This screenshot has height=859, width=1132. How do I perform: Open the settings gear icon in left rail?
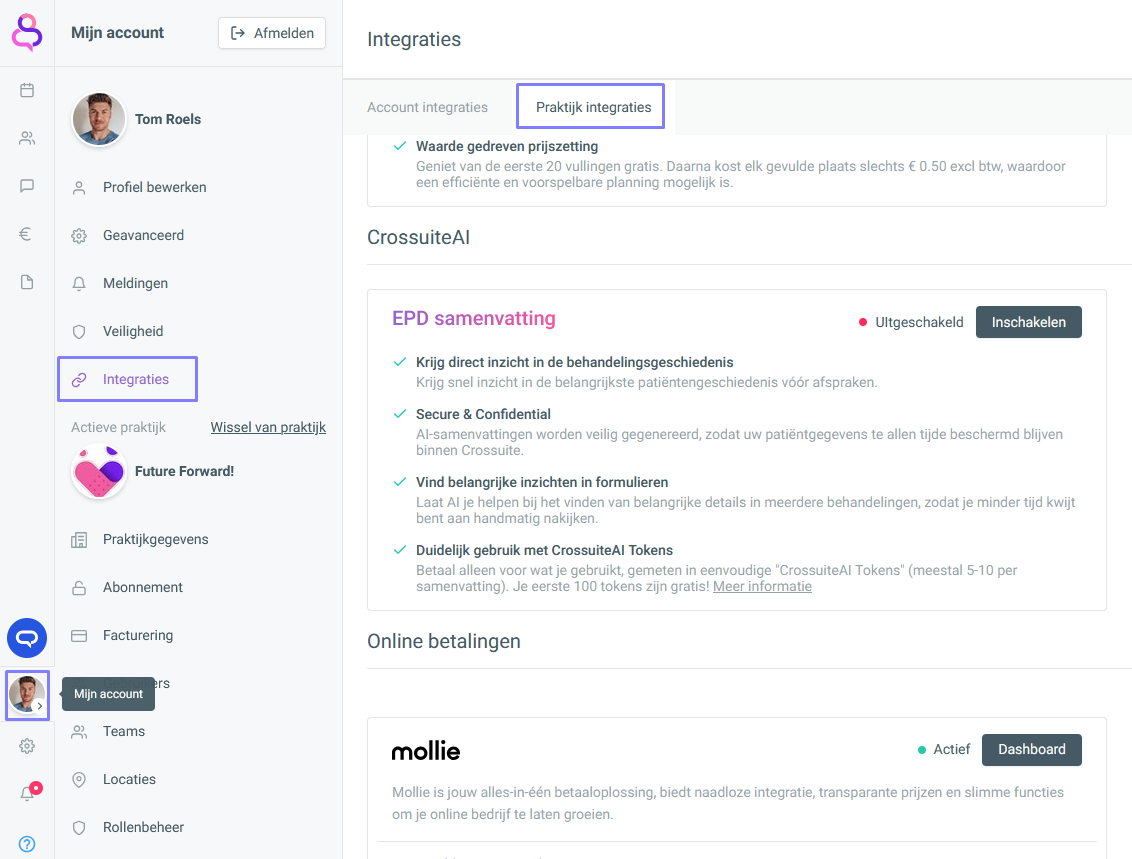[27, 746]
